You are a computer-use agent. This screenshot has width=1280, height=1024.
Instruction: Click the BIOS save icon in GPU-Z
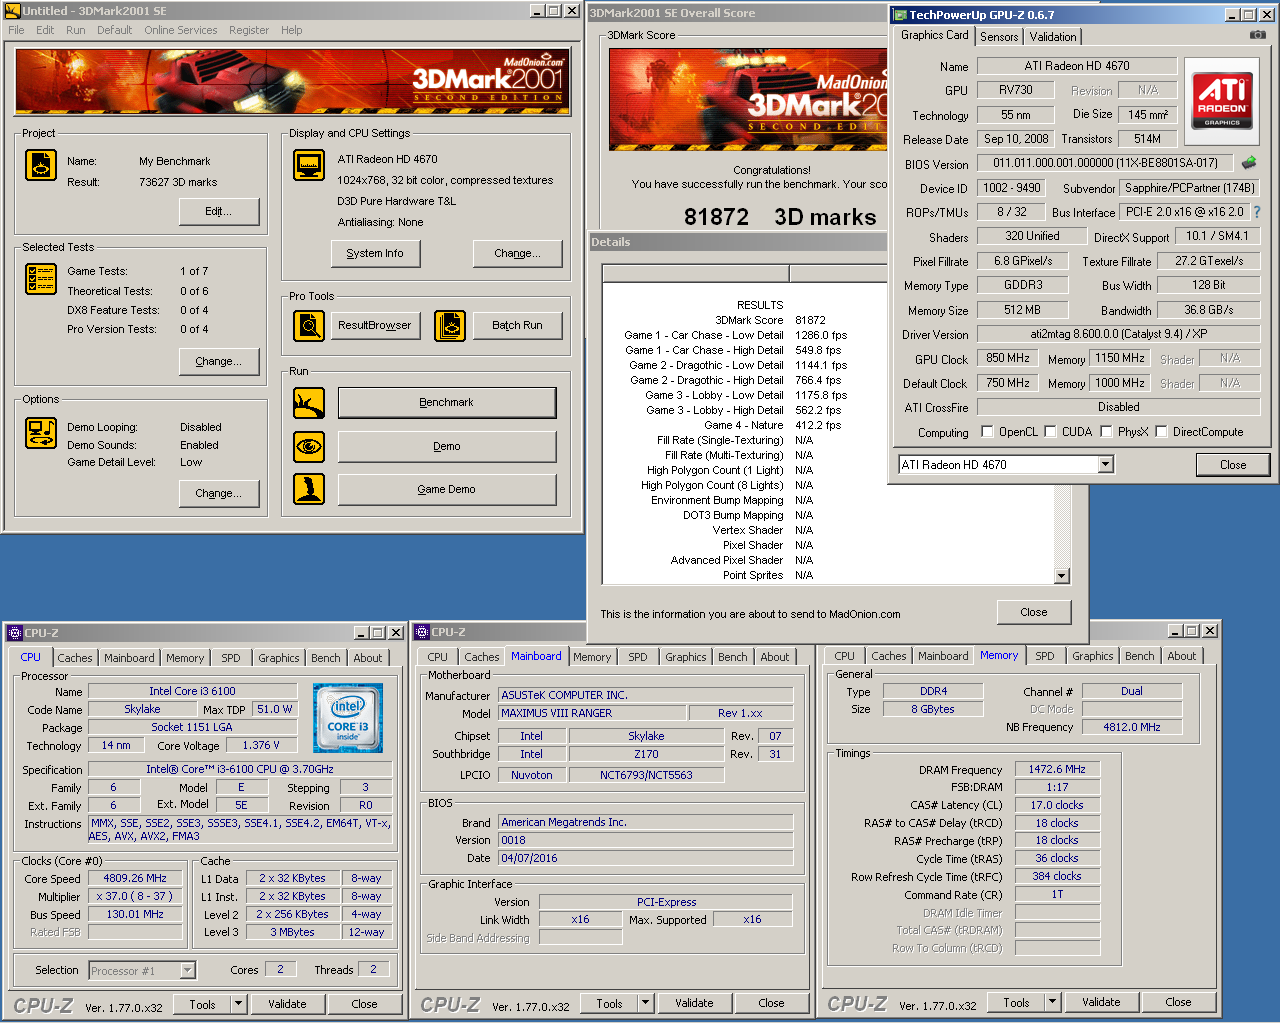click(1249, 162)
